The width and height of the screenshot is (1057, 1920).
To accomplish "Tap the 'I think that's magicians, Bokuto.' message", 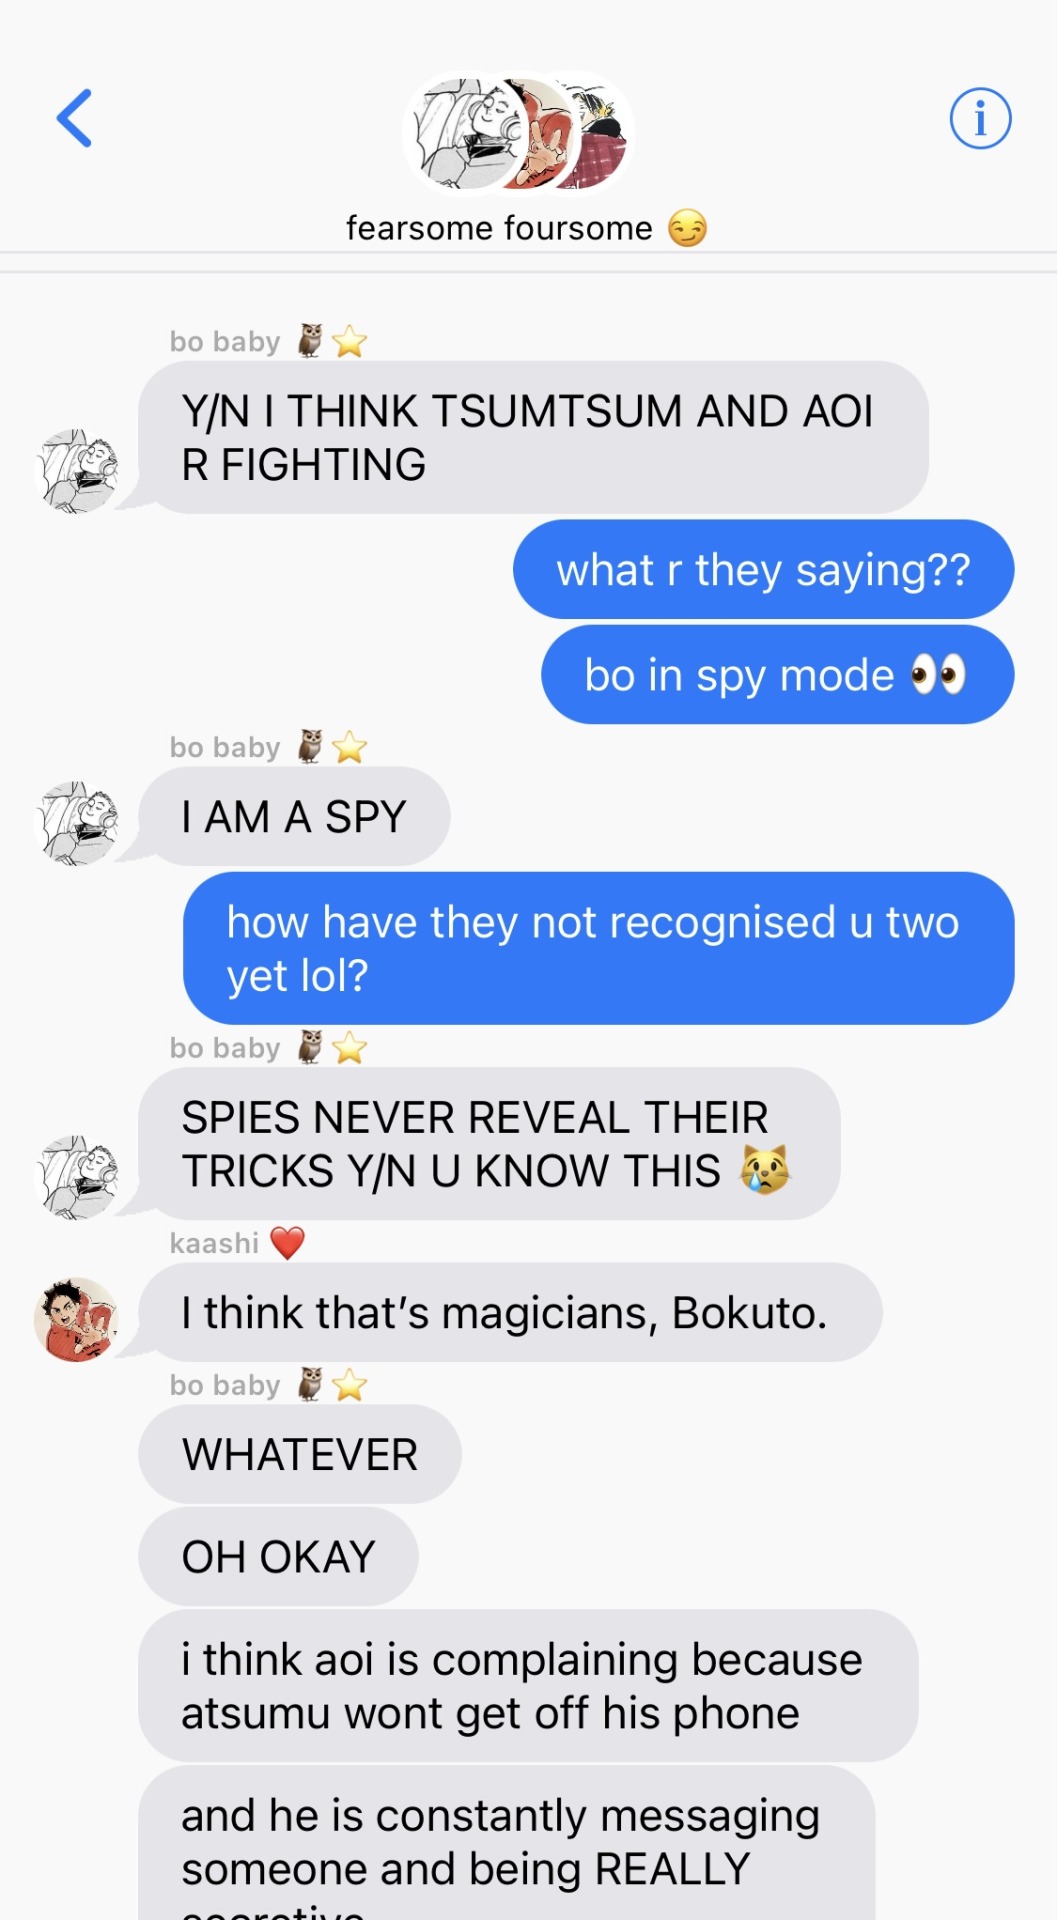I will 510,1312.
